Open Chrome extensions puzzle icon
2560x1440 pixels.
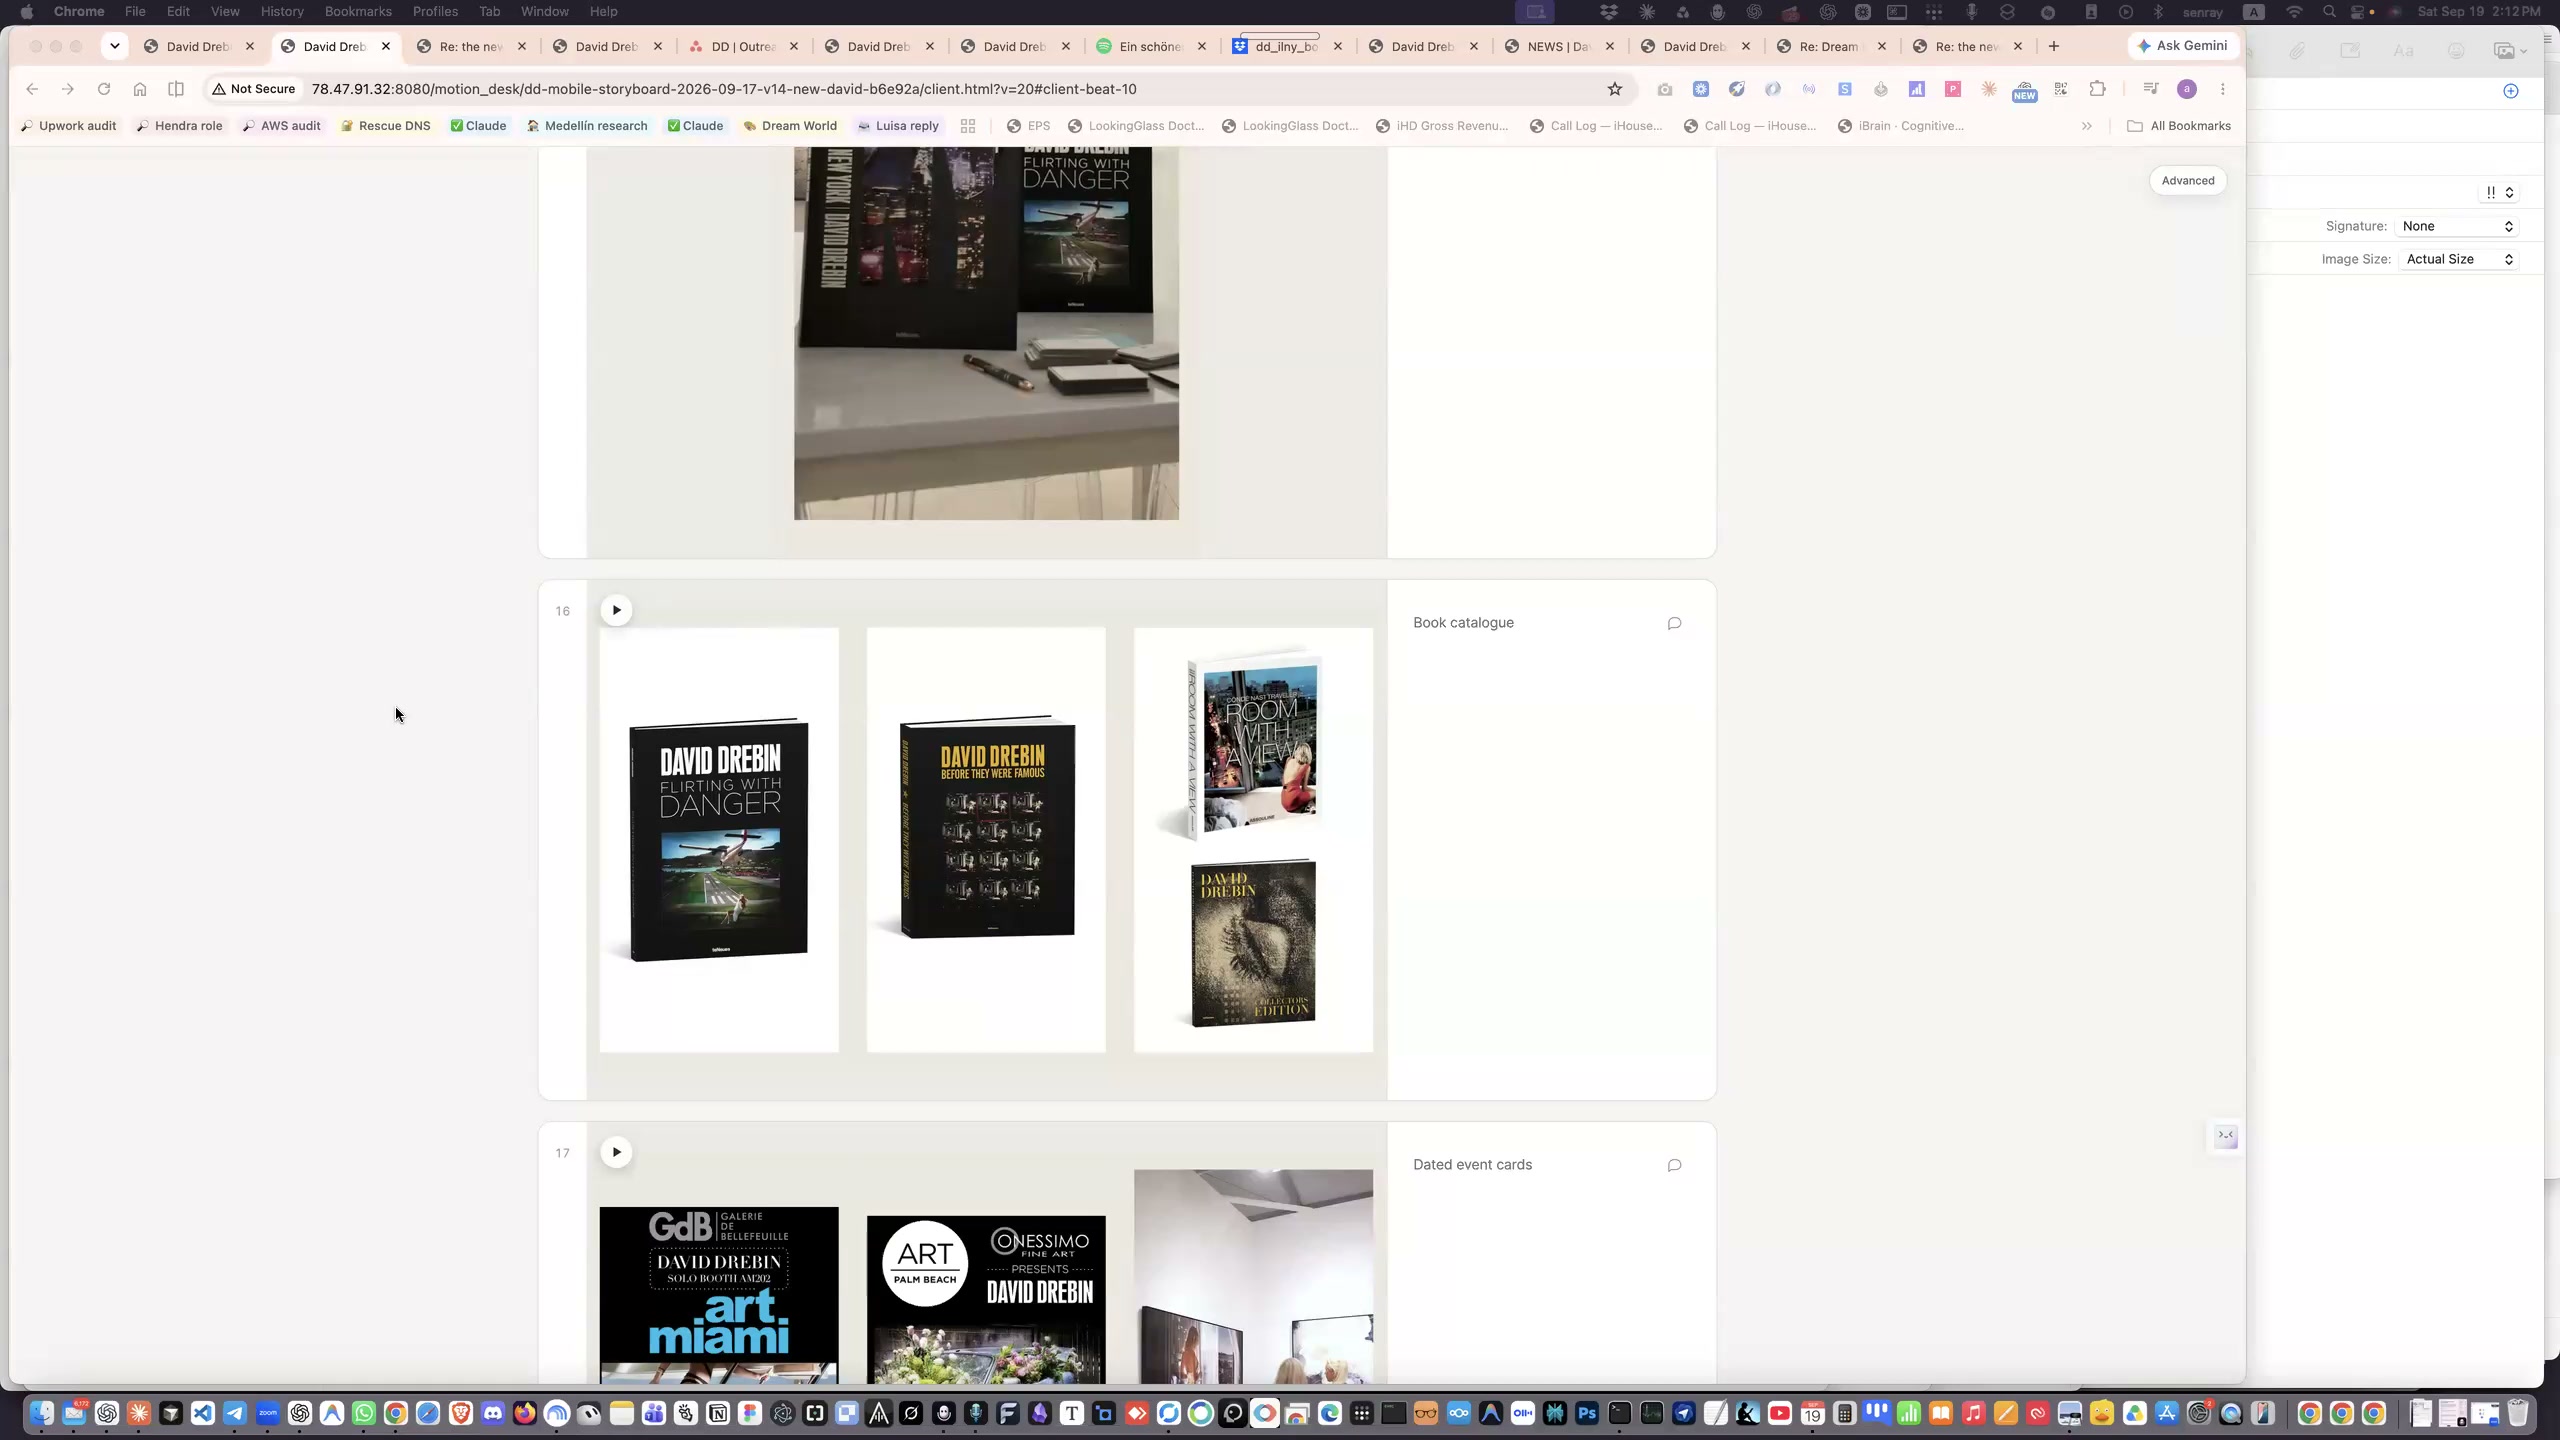click(x=2097, y=89)
